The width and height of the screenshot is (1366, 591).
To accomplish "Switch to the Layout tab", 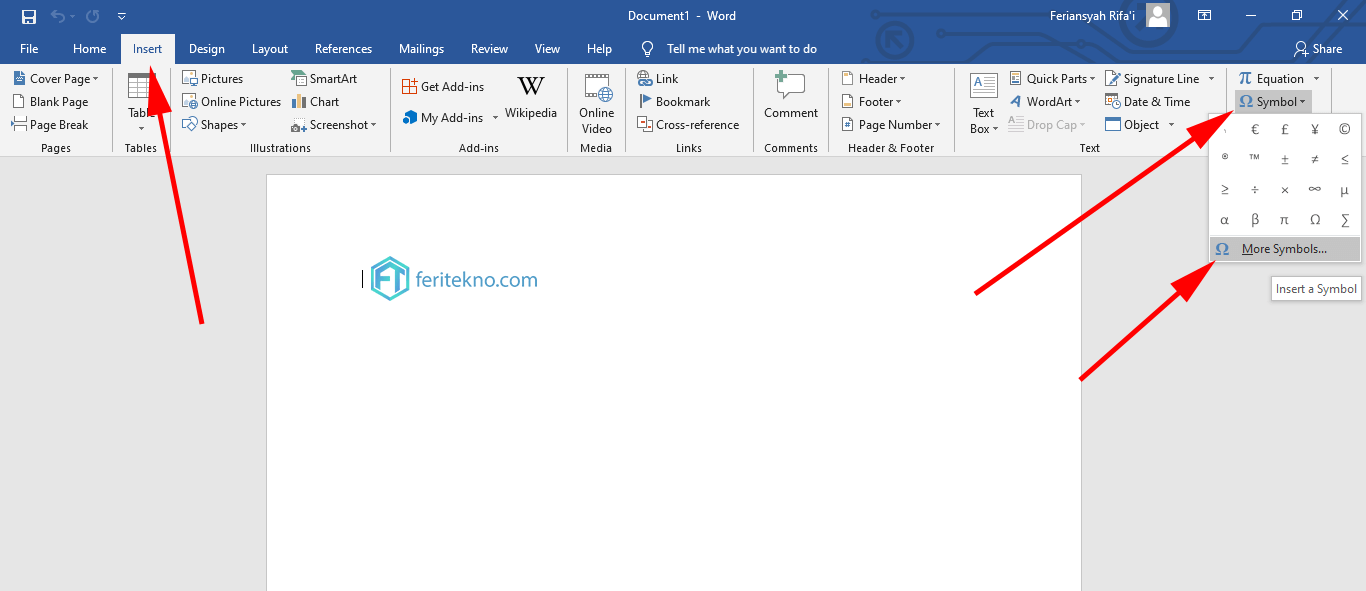I will [270, 49].
